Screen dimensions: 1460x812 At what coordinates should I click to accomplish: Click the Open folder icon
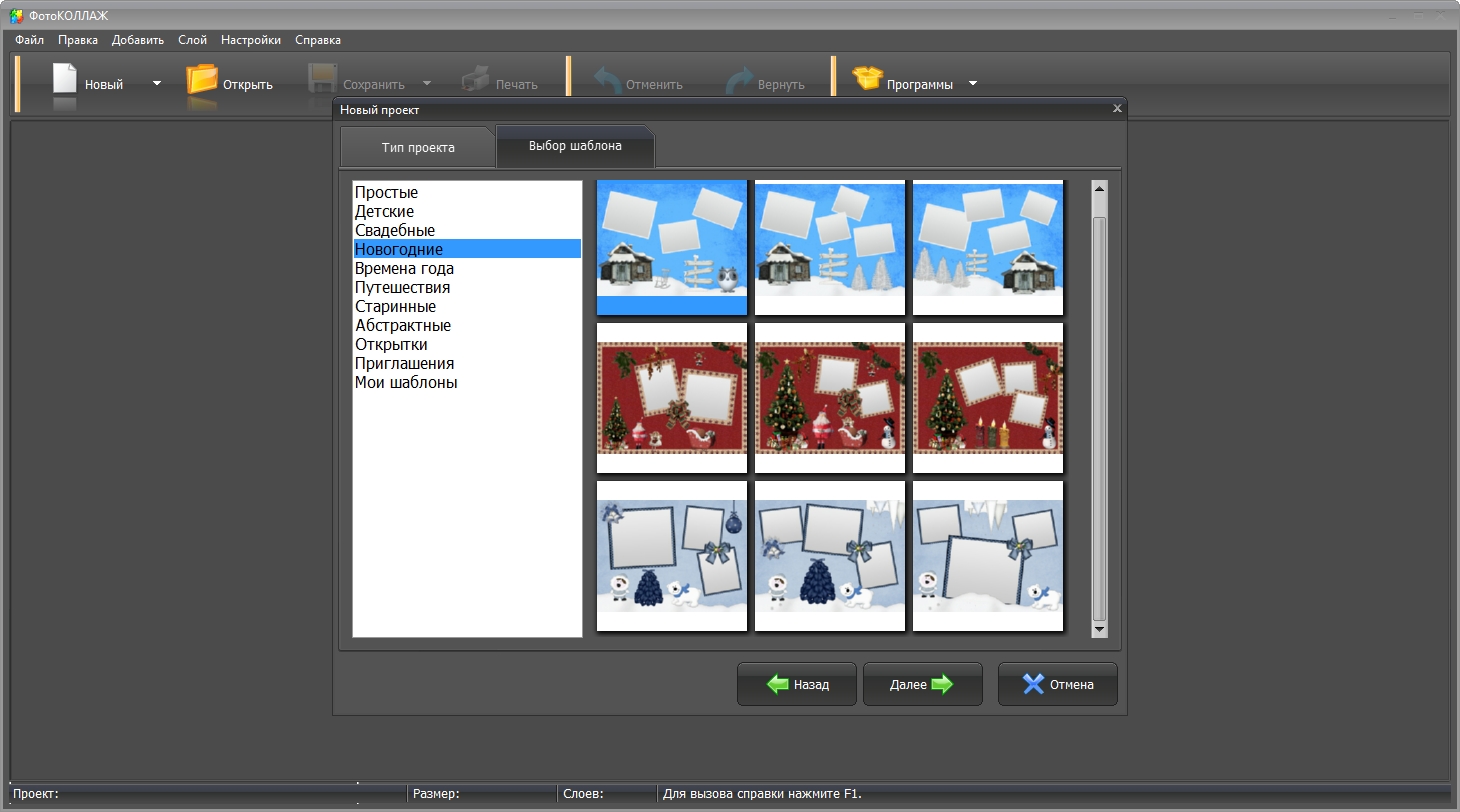point(202,80)
